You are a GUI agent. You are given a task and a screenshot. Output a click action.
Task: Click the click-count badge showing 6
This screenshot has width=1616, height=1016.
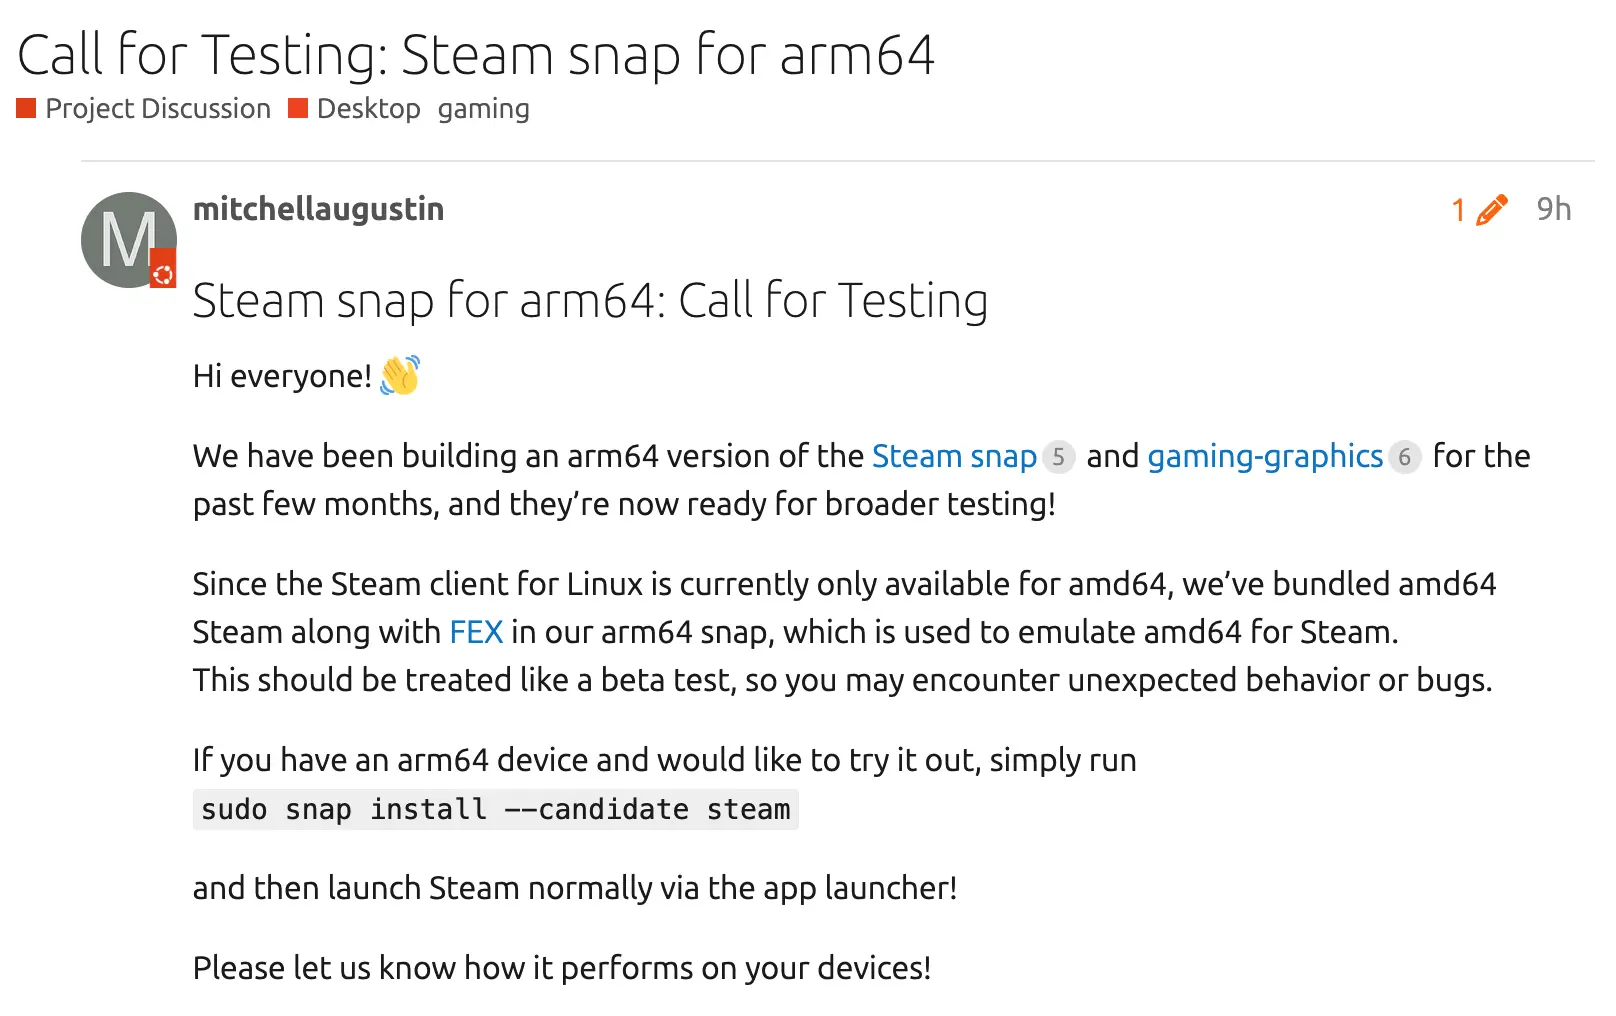pyautogui.click(x=1404, y=457)
